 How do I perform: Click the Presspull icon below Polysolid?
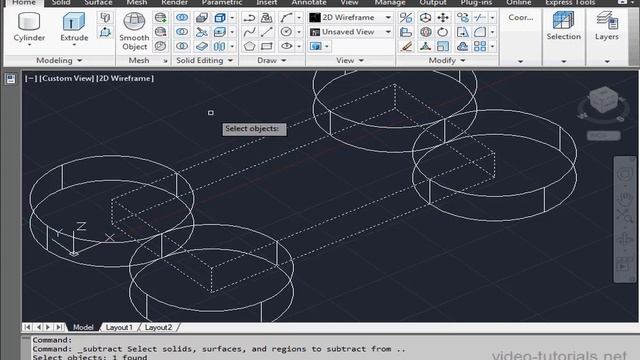(105, 32)
